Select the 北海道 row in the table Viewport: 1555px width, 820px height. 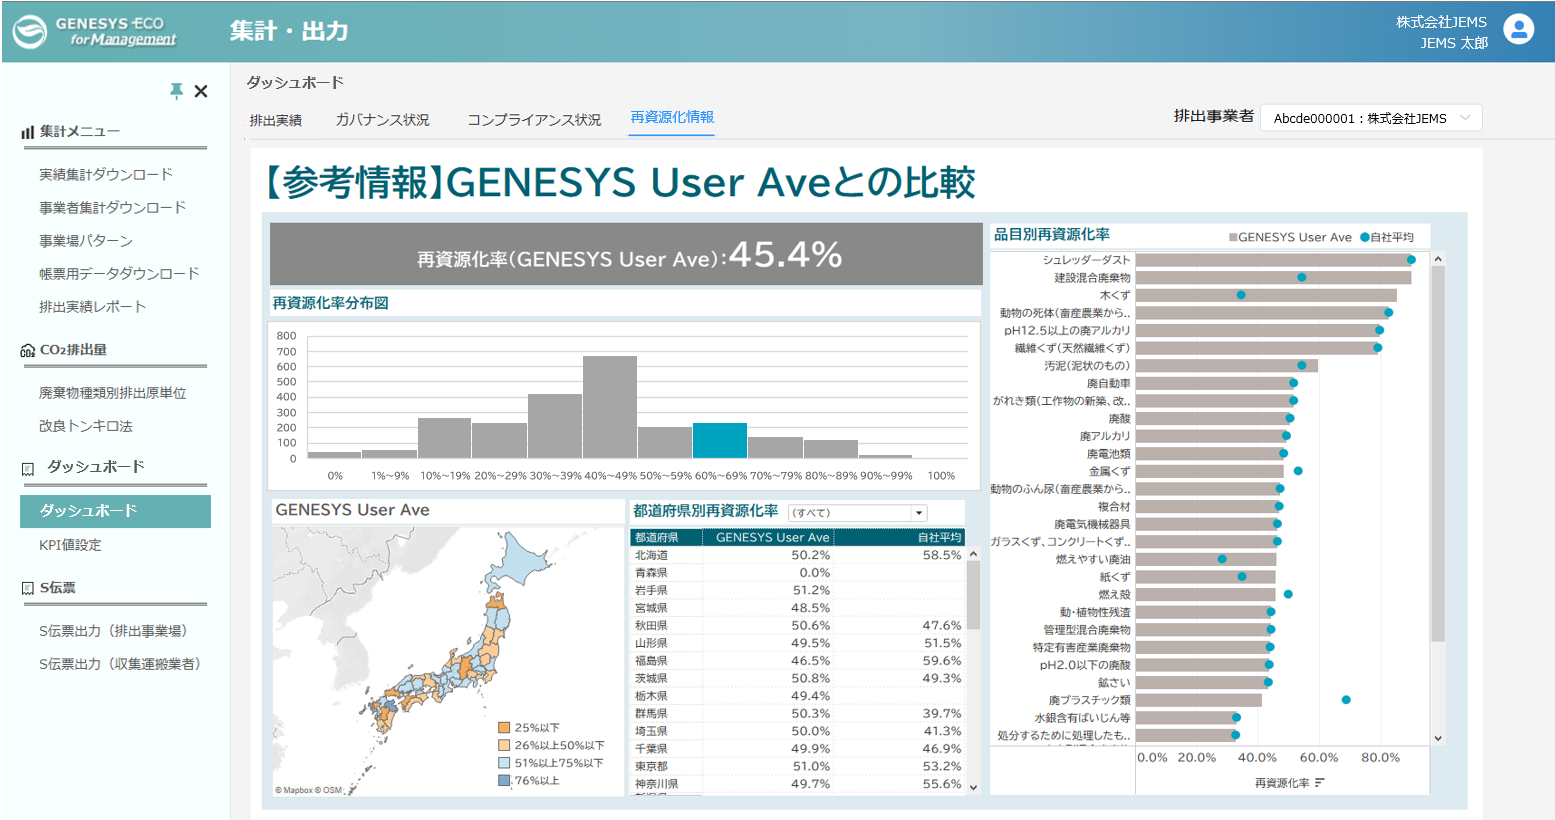pos(798,555)
